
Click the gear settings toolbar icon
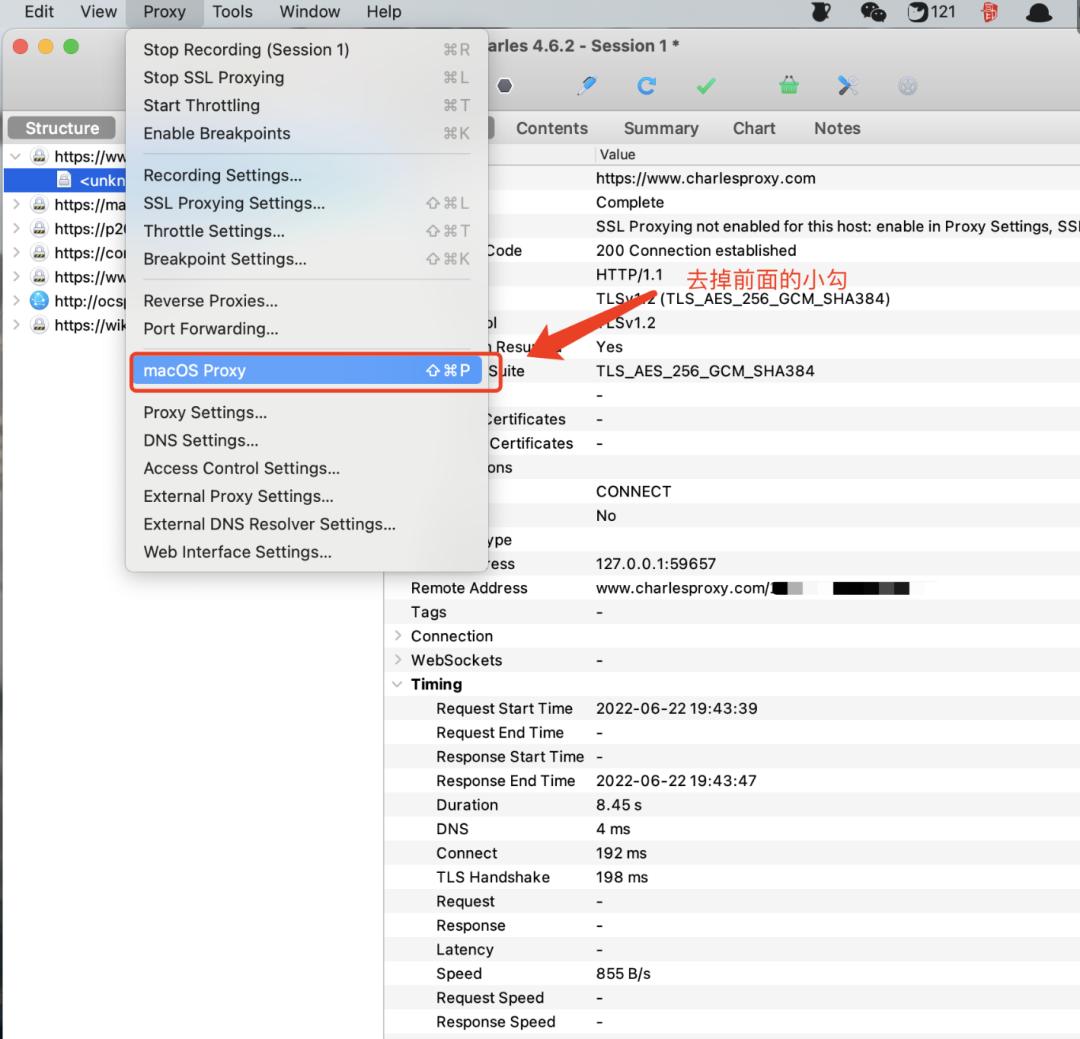908,86
